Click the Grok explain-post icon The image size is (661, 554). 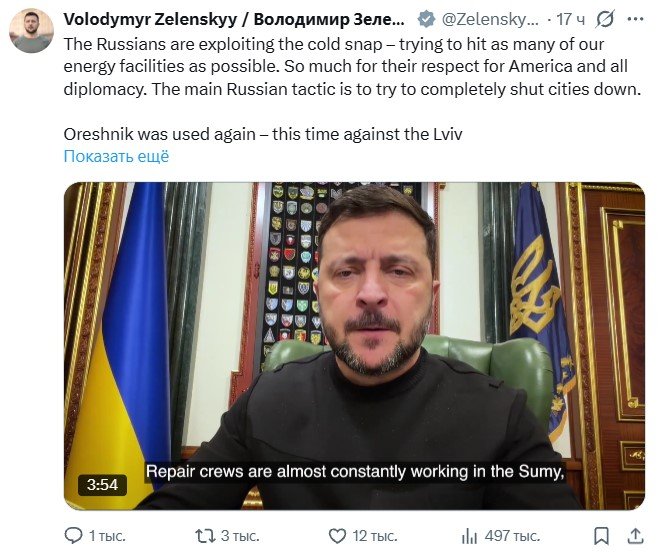pyautogui.click(x=605, y=19)
